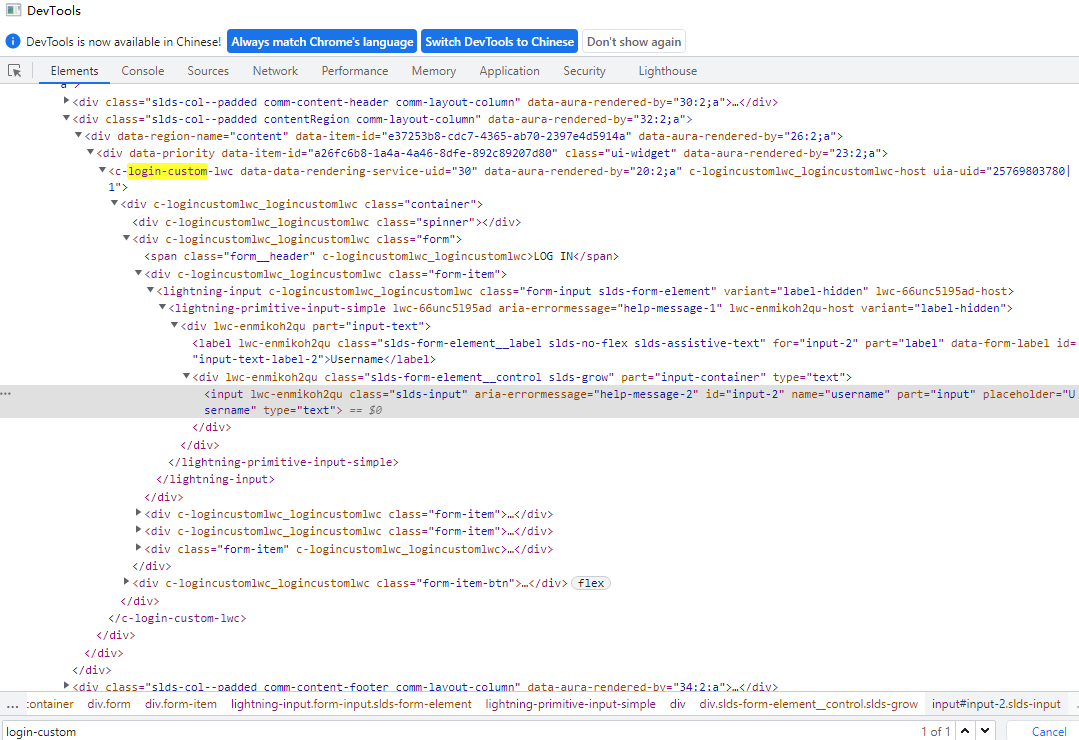Collapse the div with class form

tap(126, 239)
